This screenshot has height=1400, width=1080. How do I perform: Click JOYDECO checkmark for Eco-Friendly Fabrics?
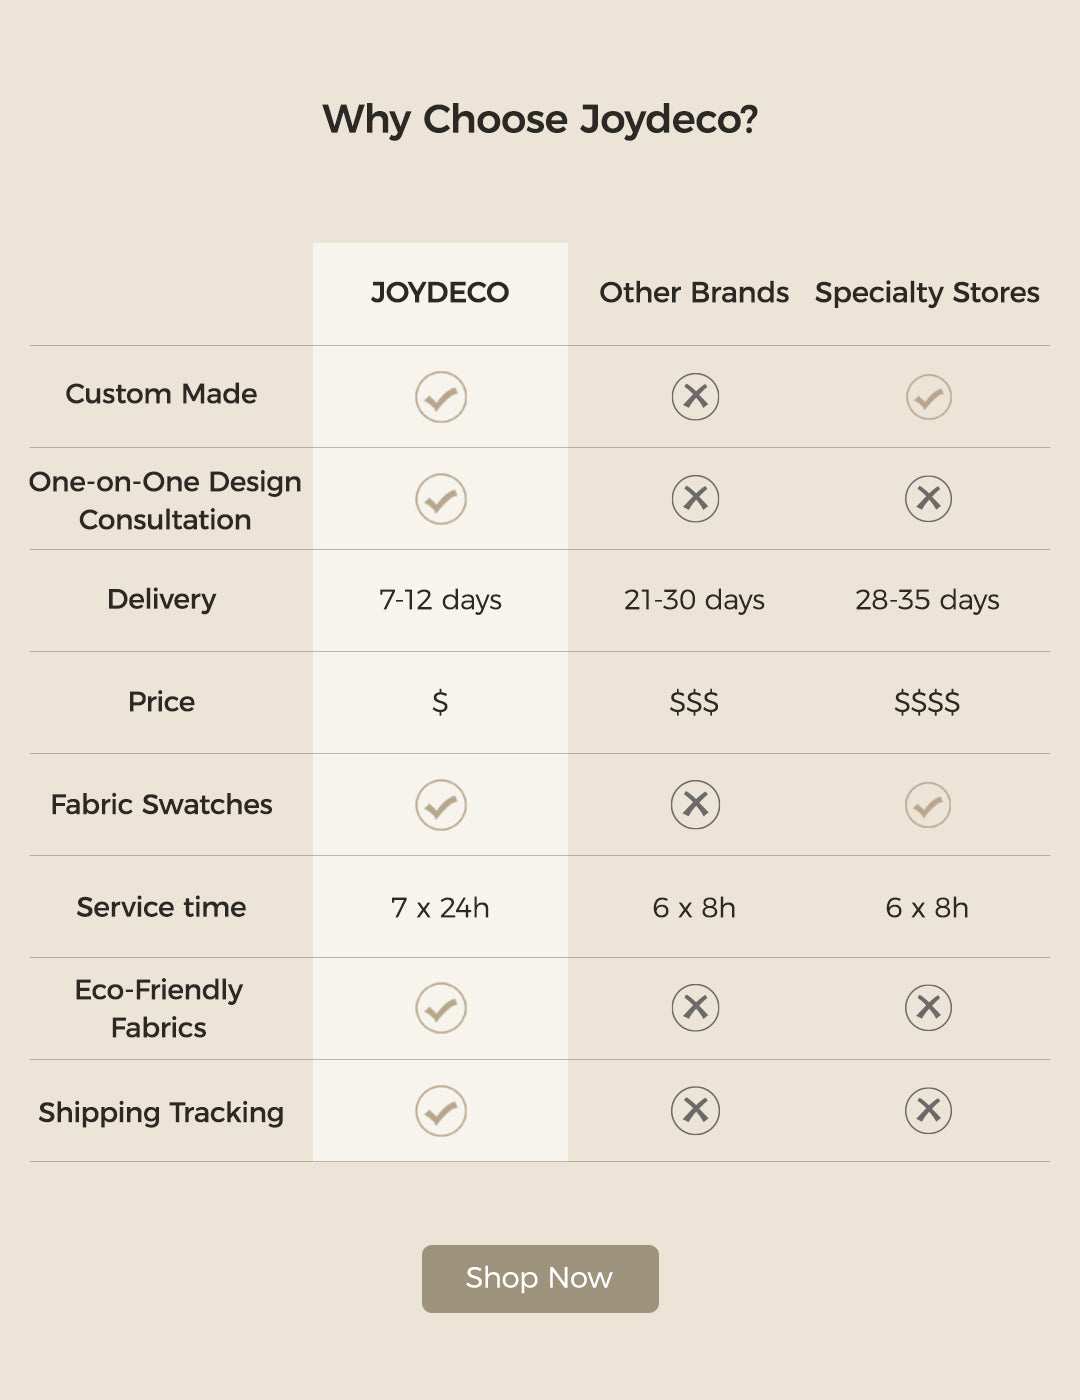441,1008
